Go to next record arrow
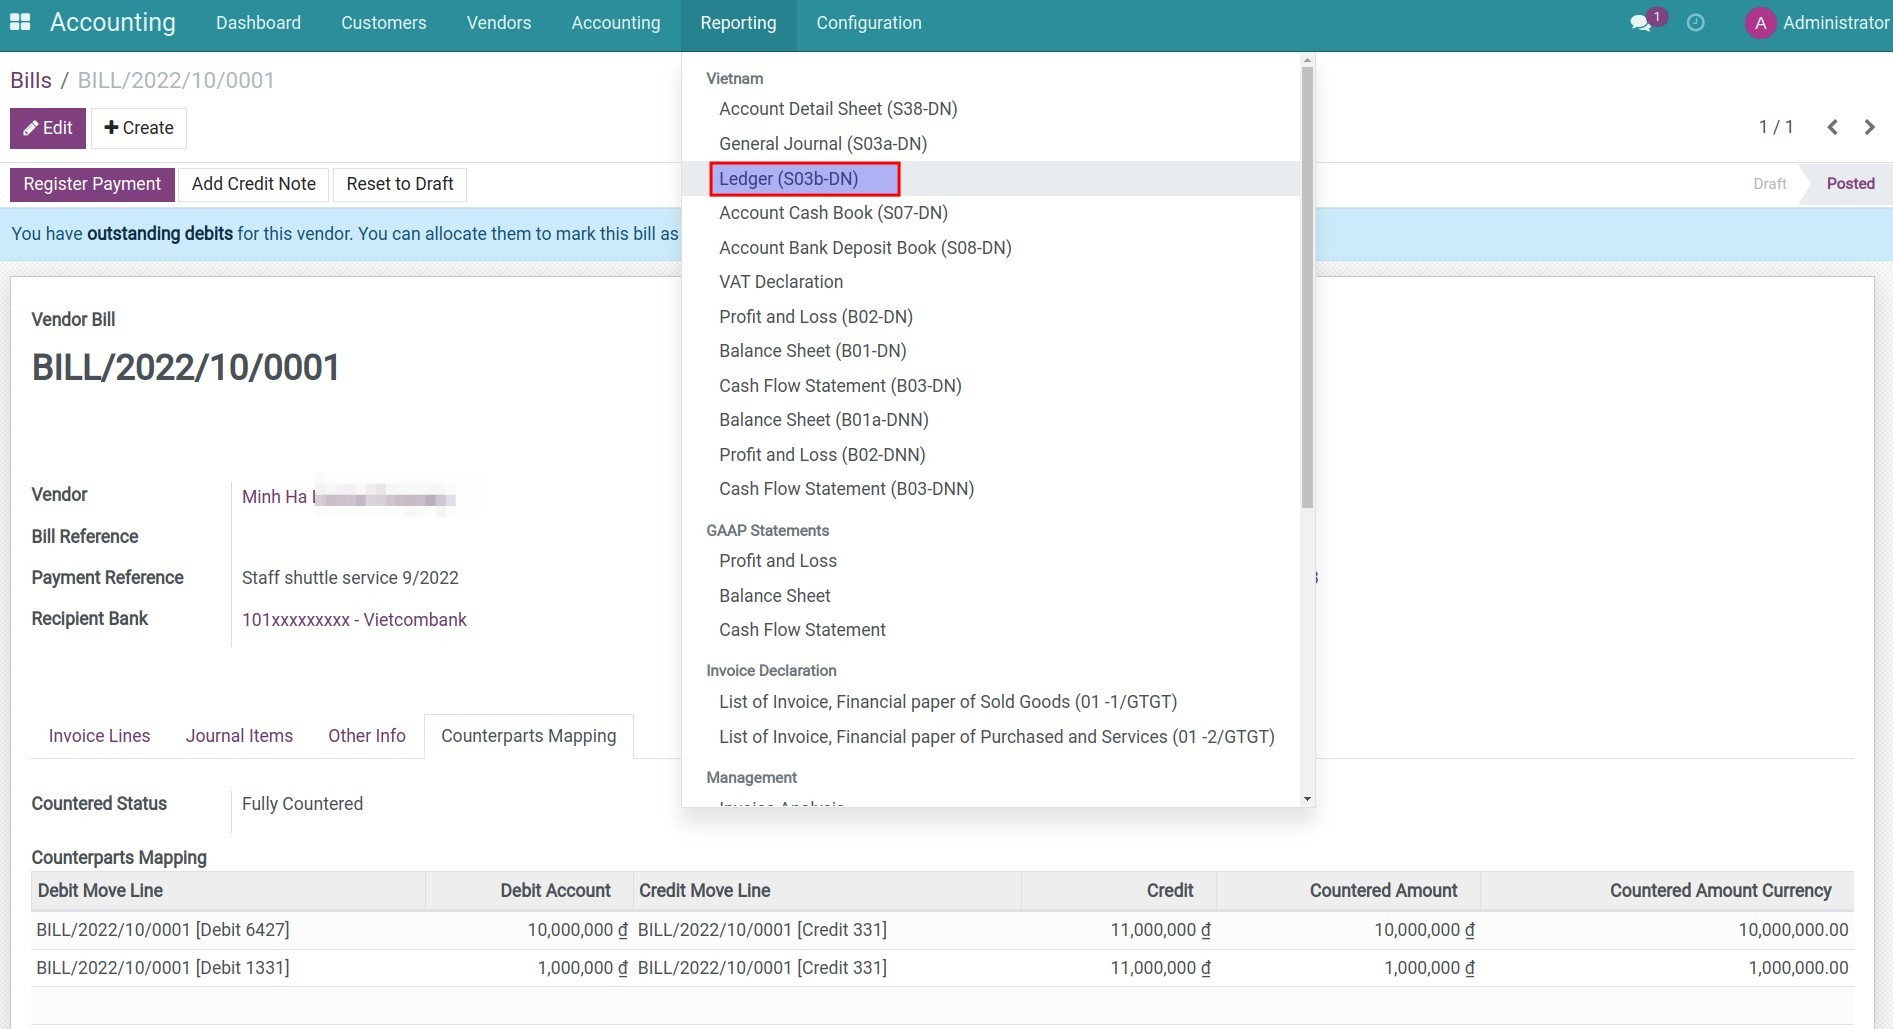The image size is (1893, 1029). pos(1869,127)
